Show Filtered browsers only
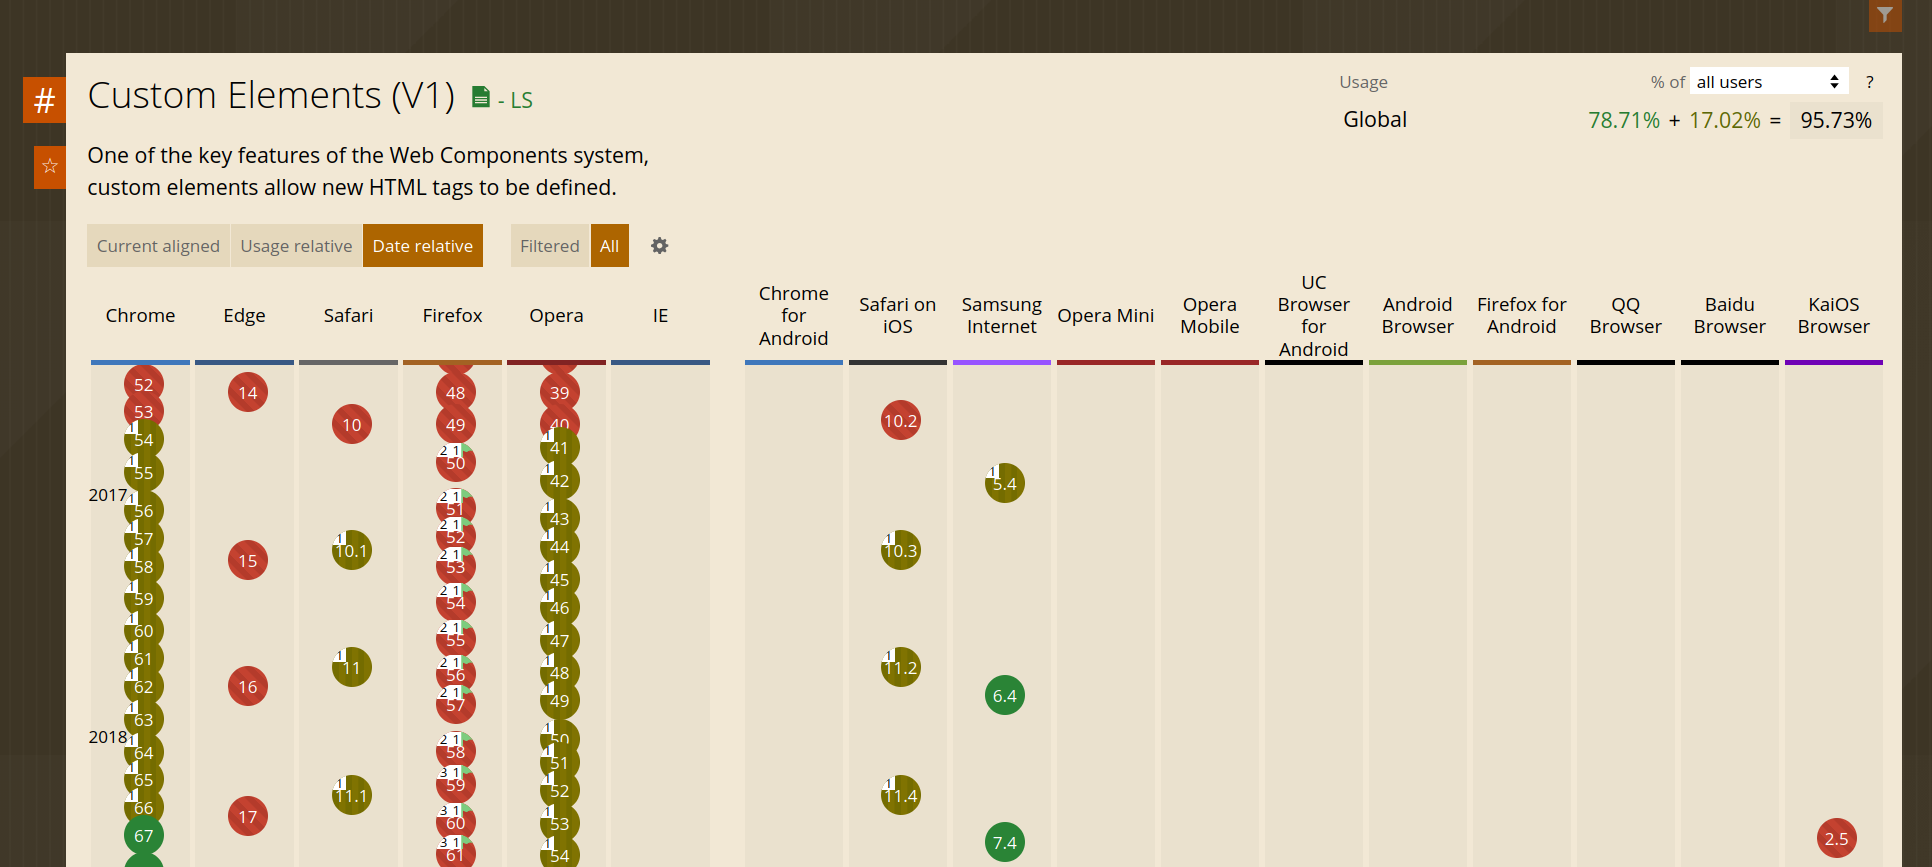The image size is (1932, 867). (x=550, y=246)
